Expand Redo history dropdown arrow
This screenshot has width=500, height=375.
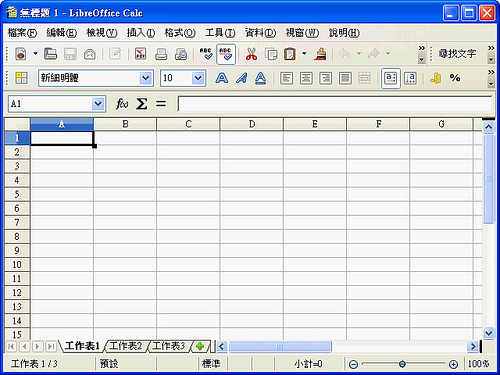pos(388,53)
